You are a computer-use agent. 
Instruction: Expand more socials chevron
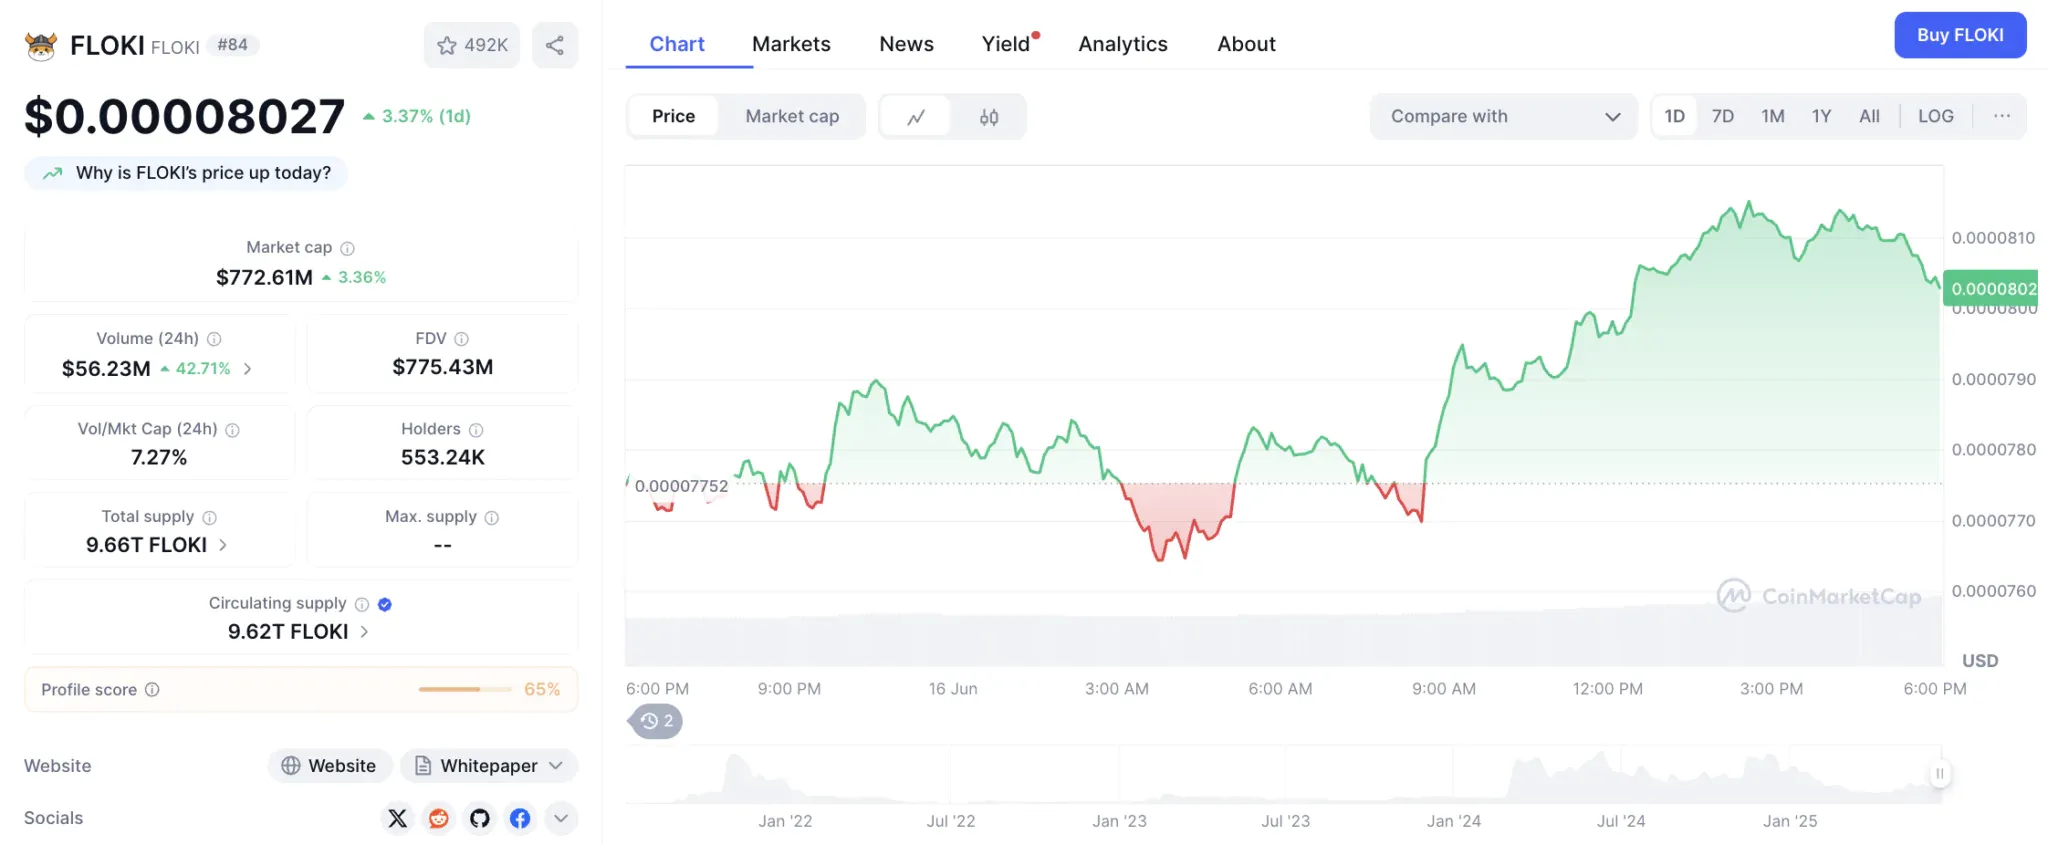point(561,818)
